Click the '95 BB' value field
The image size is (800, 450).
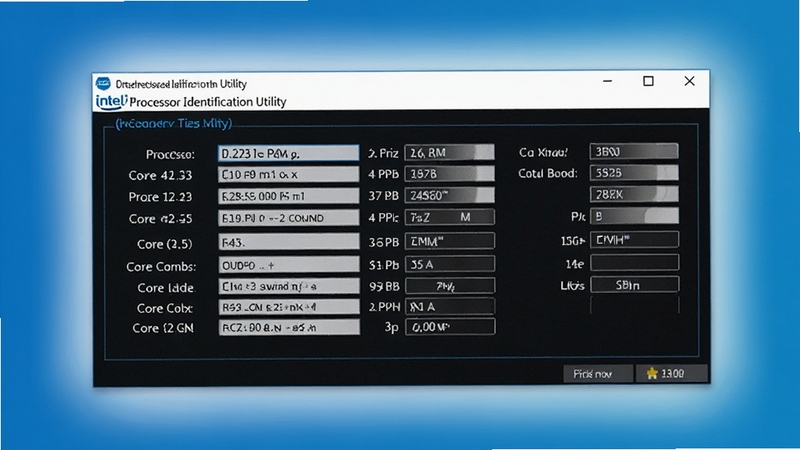pyautogui.click(x=449, y=286)
